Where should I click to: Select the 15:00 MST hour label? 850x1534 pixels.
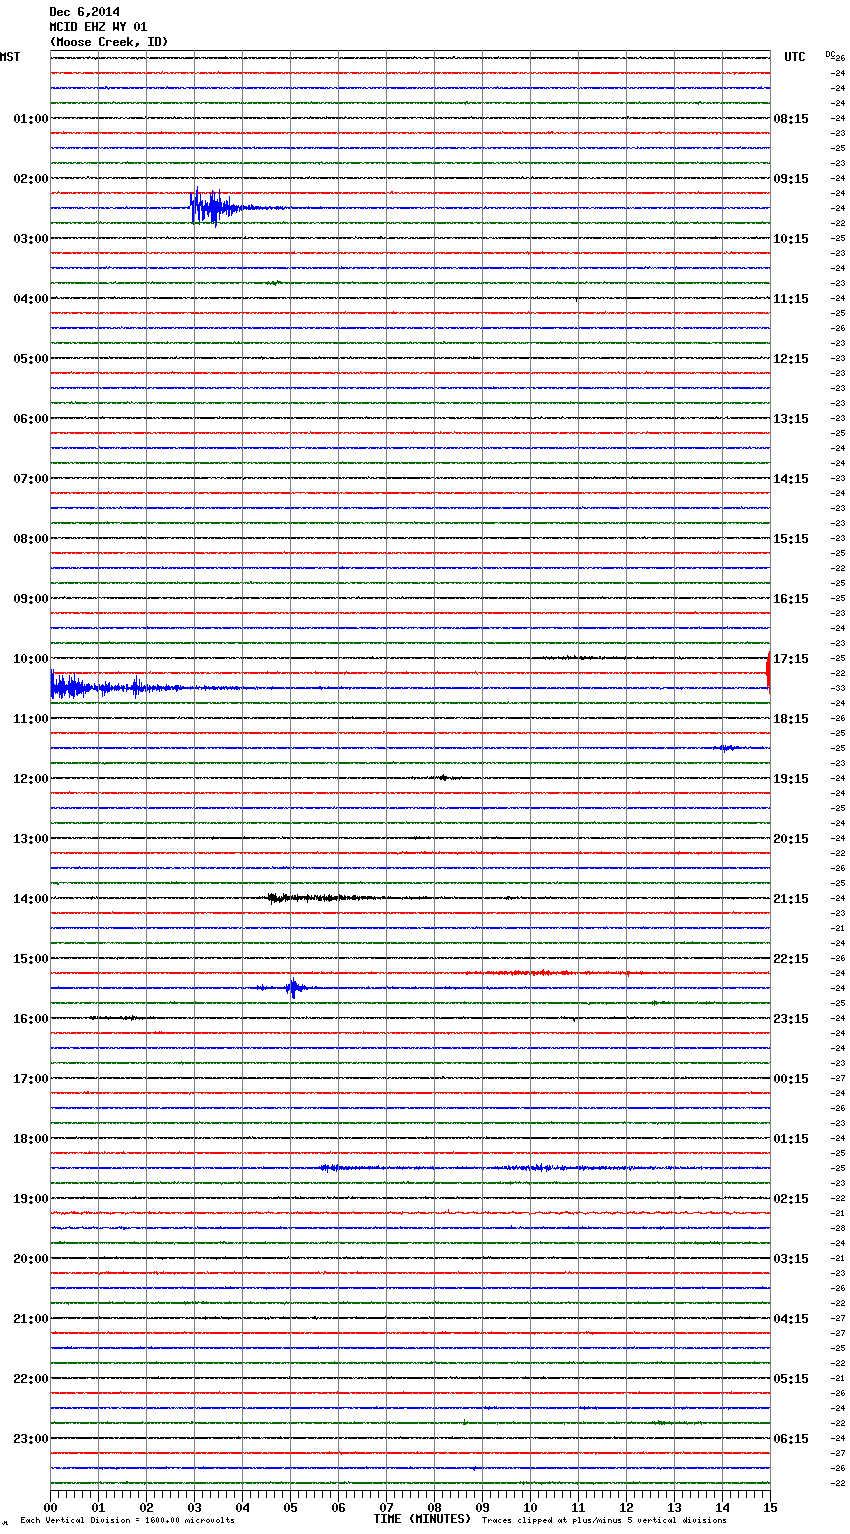click(31, 959)
